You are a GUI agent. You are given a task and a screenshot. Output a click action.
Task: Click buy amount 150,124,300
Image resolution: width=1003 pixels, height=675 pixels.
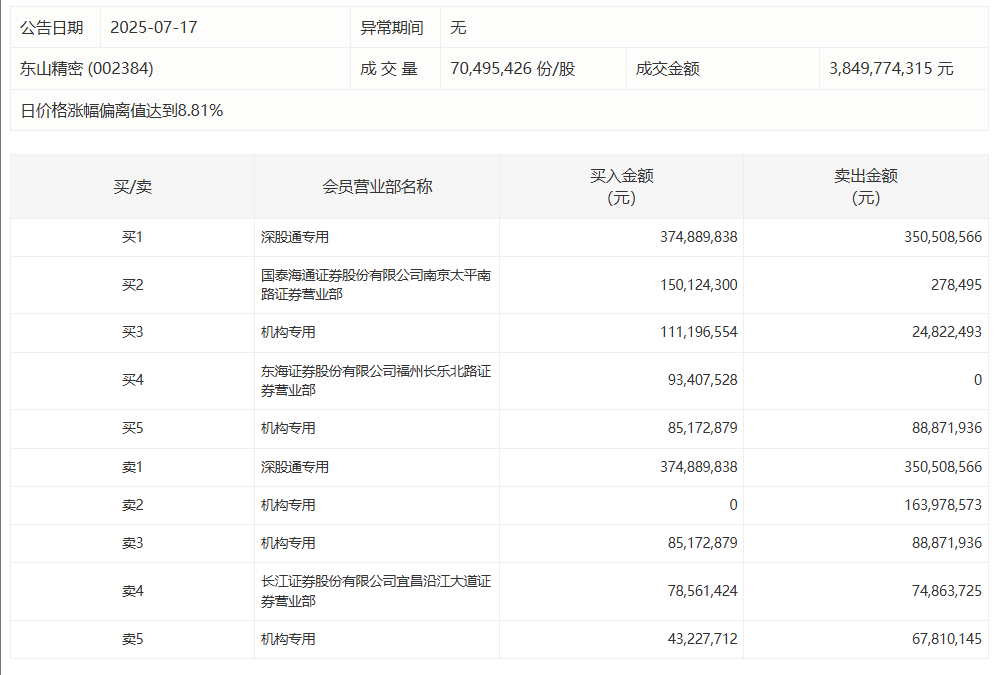(699, 285)
